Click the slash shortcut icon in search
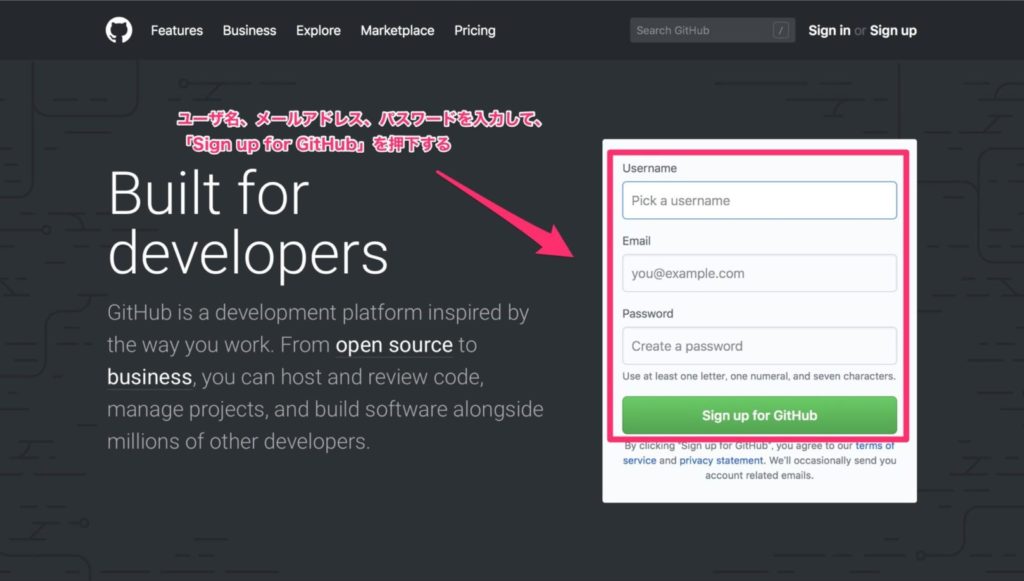Viewport: 1024px width, 581px height. pos(780,30)
